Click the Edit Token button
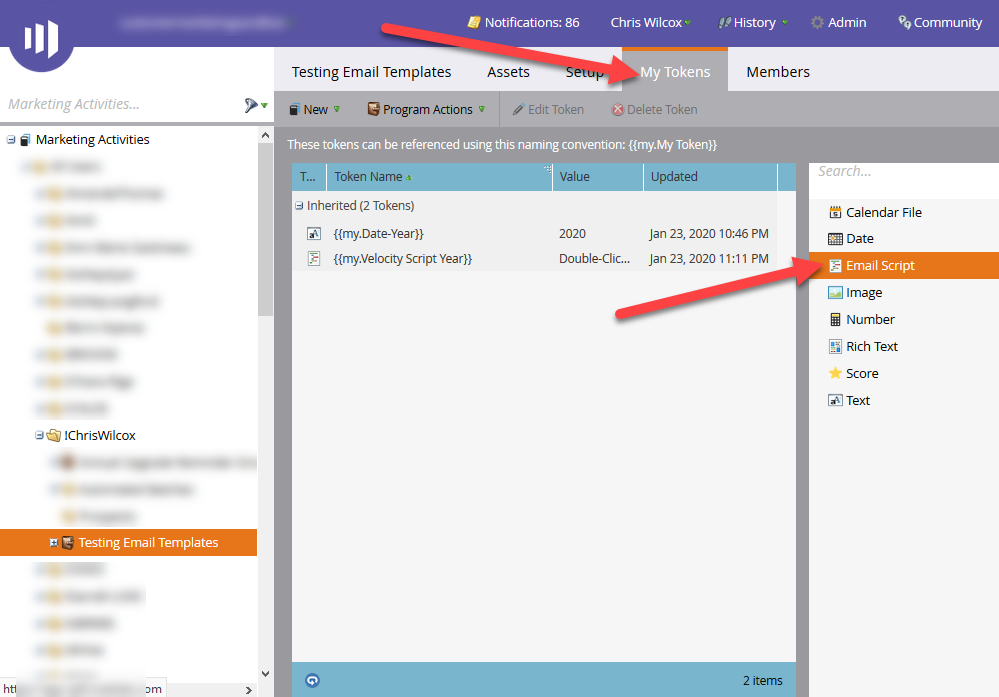 tap(548, 109)
